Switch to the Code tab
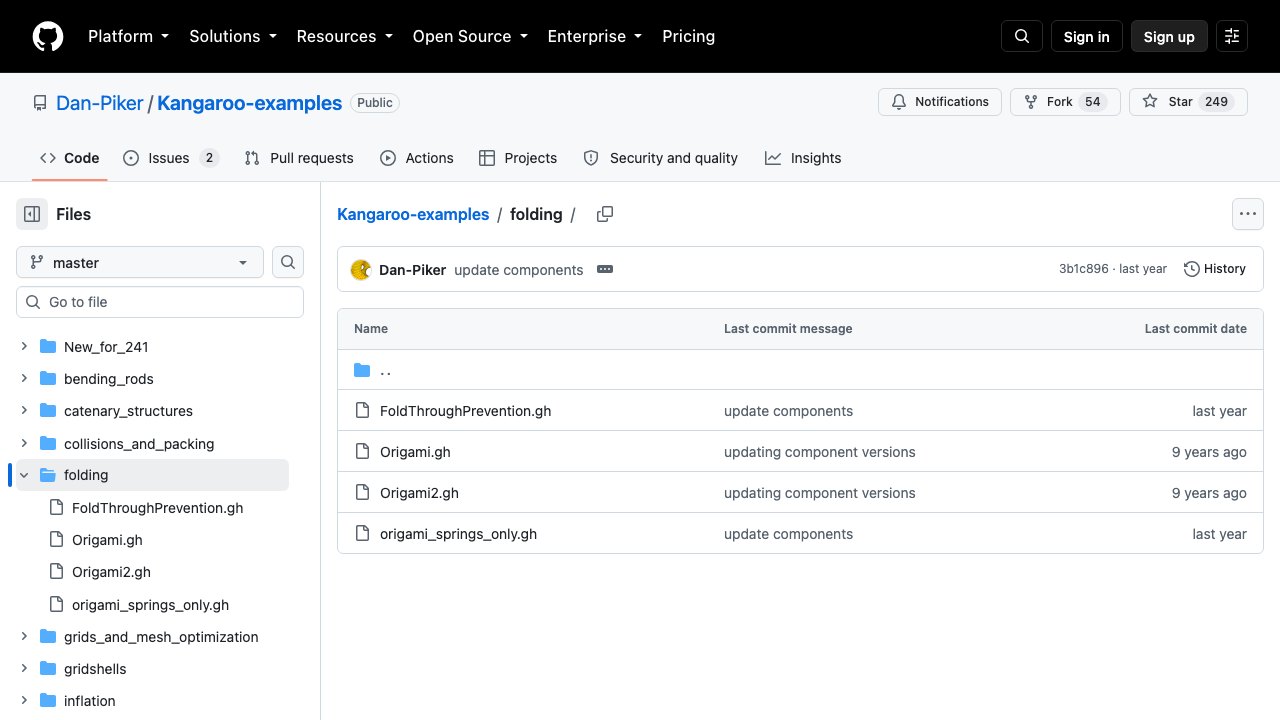Screen dimensions: 1280x720 [x=70, y=158]
